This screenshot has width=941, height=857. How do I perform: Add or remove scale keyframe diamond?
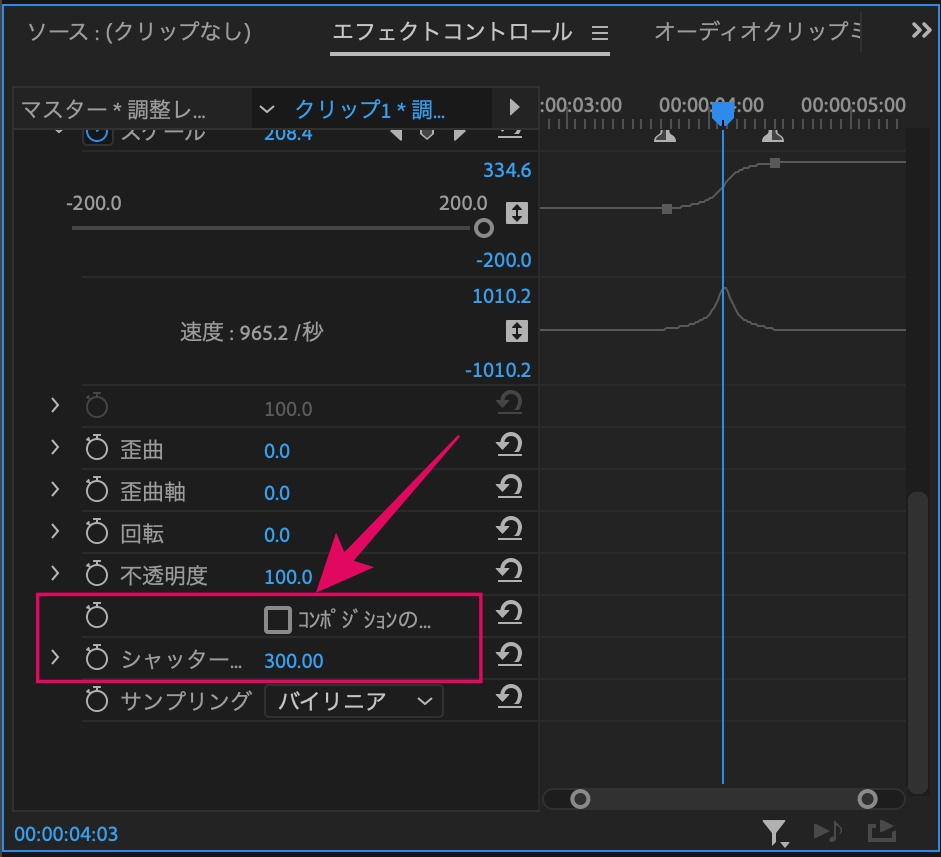pyautogui.click(x=427, y=134)
